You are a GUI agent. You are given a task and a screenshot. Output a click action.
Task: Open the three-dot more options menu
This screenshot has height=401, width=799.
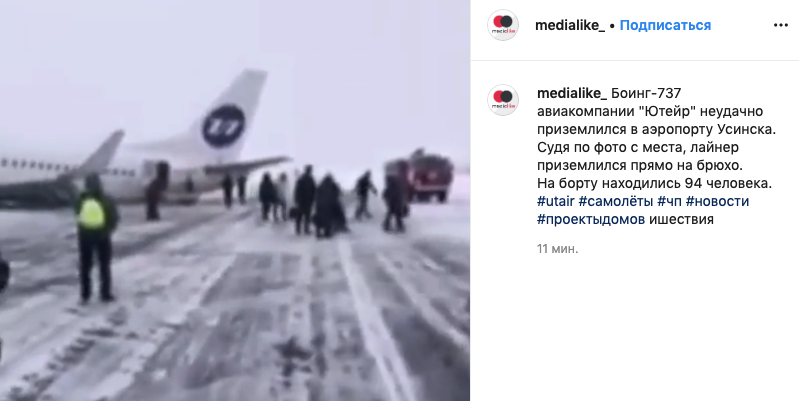coord(781,25)
